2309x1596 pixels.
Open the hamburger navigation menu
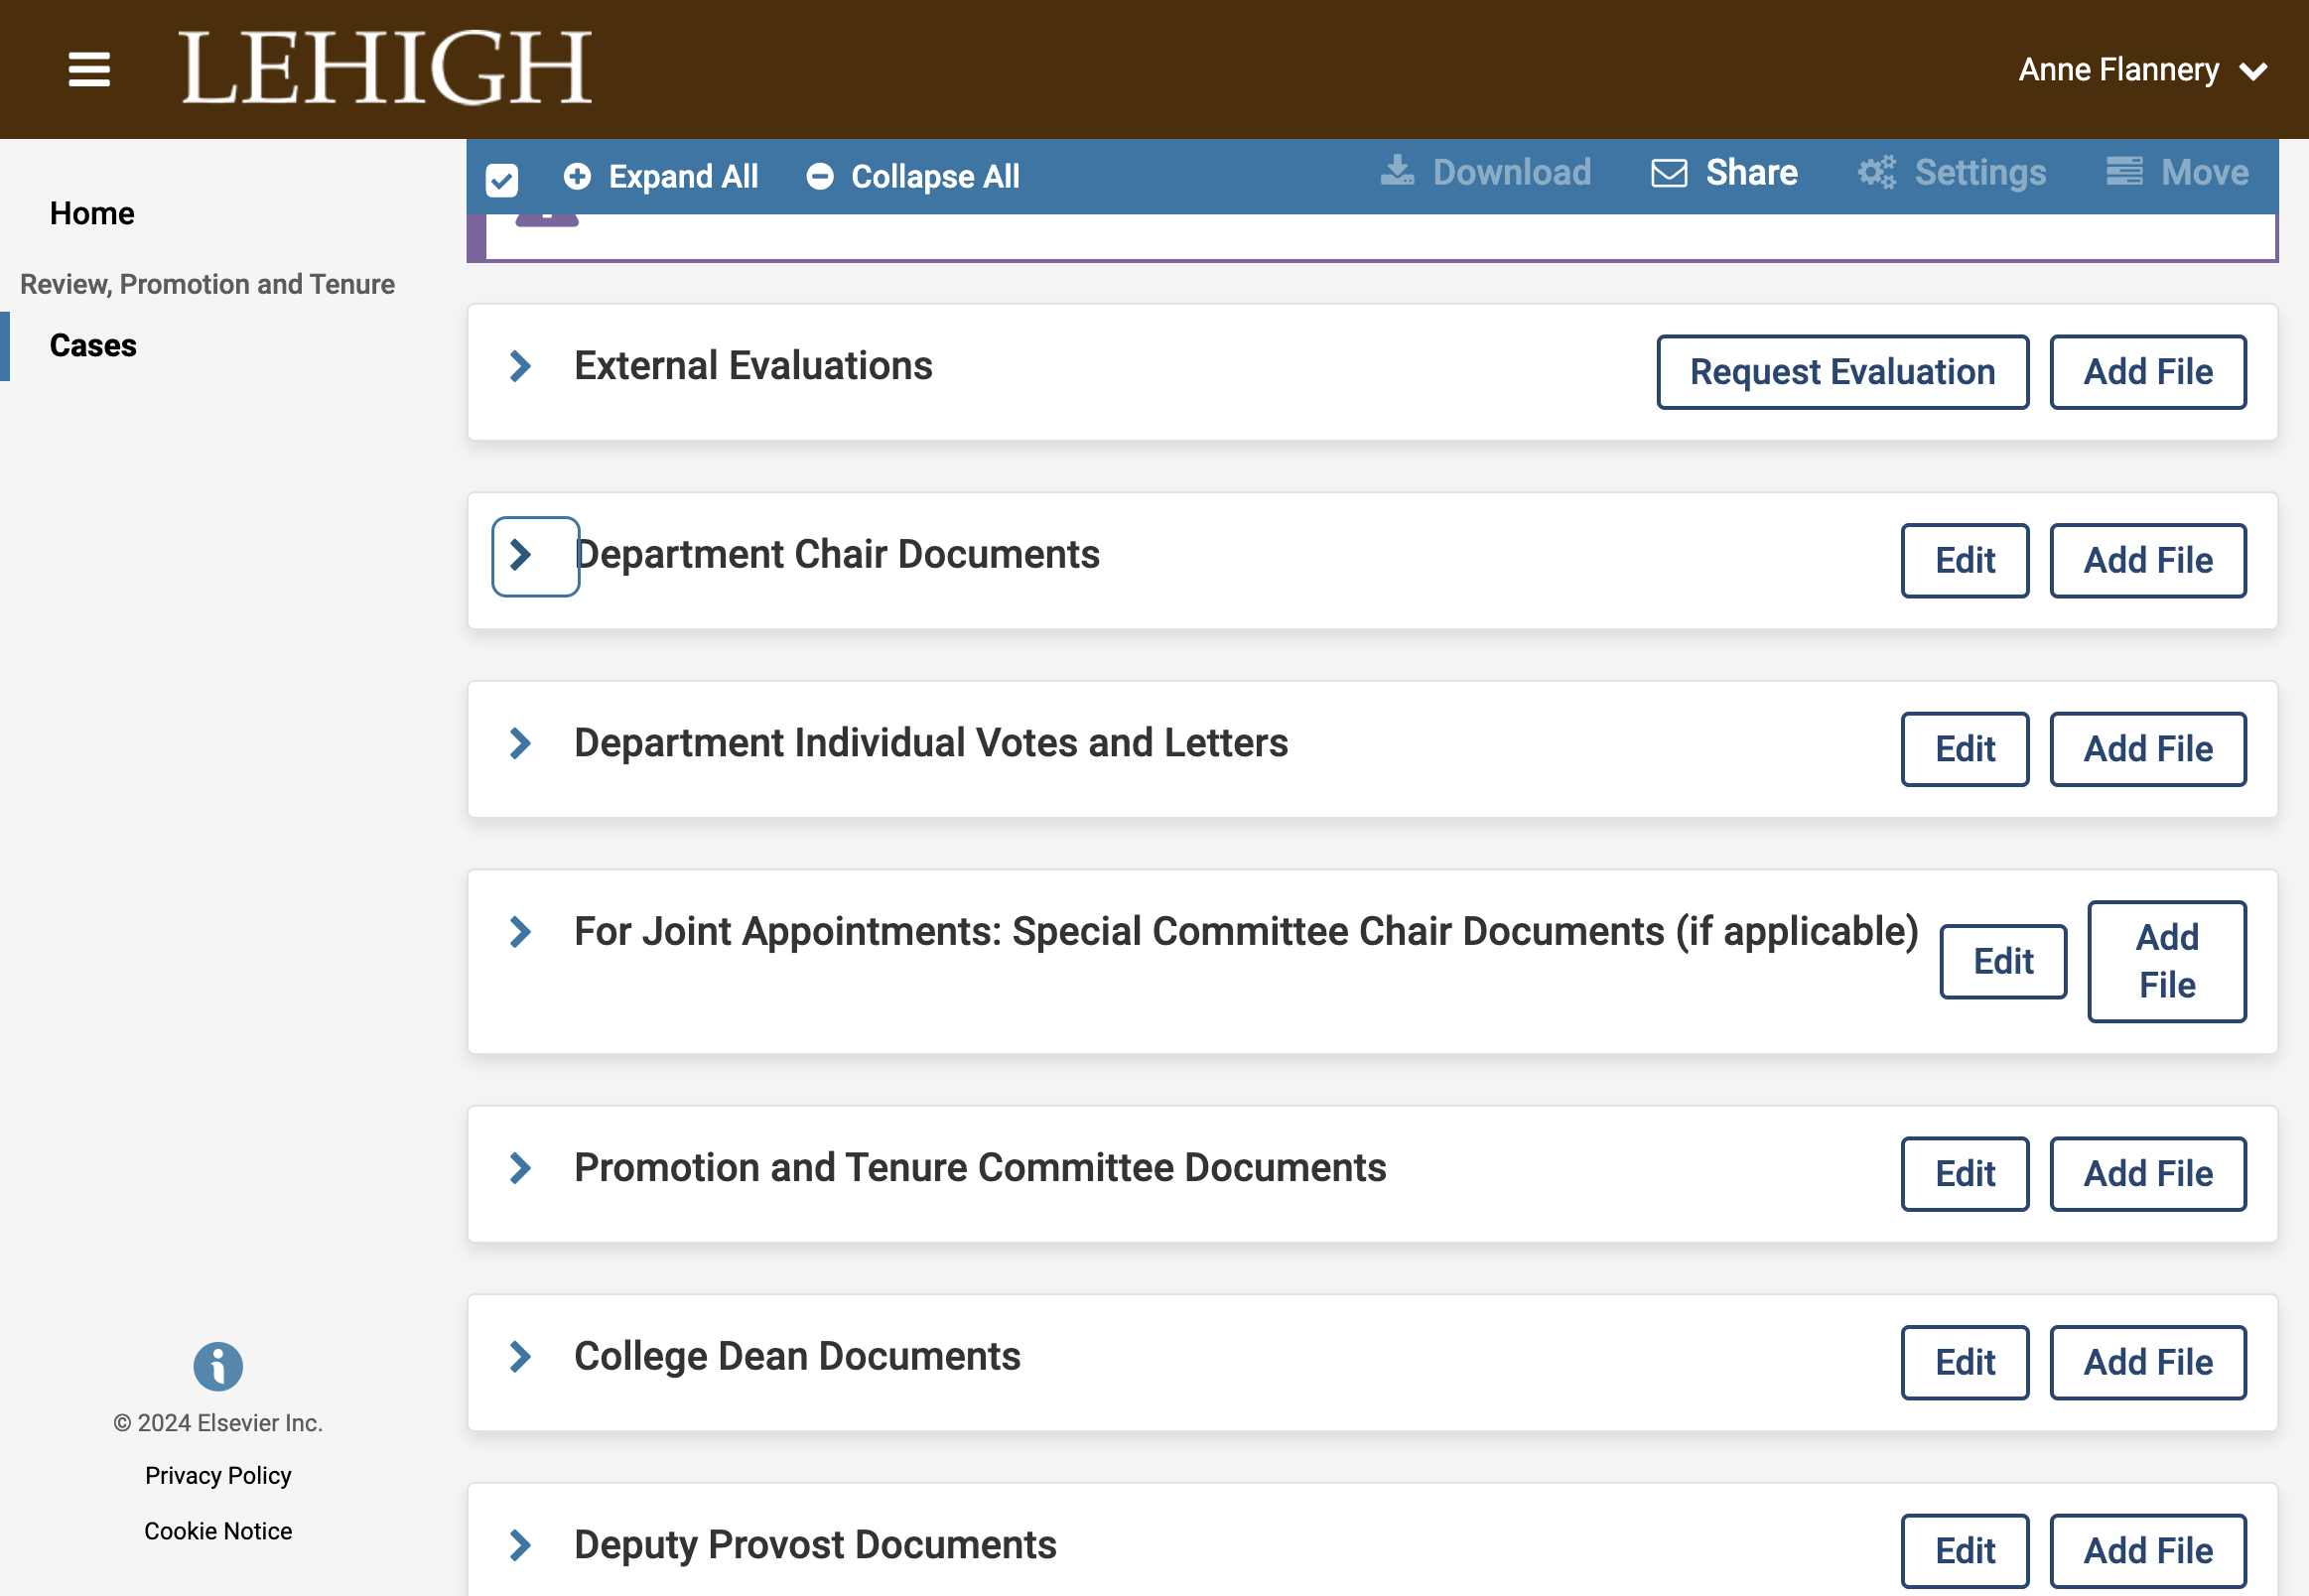click(89, 70)
